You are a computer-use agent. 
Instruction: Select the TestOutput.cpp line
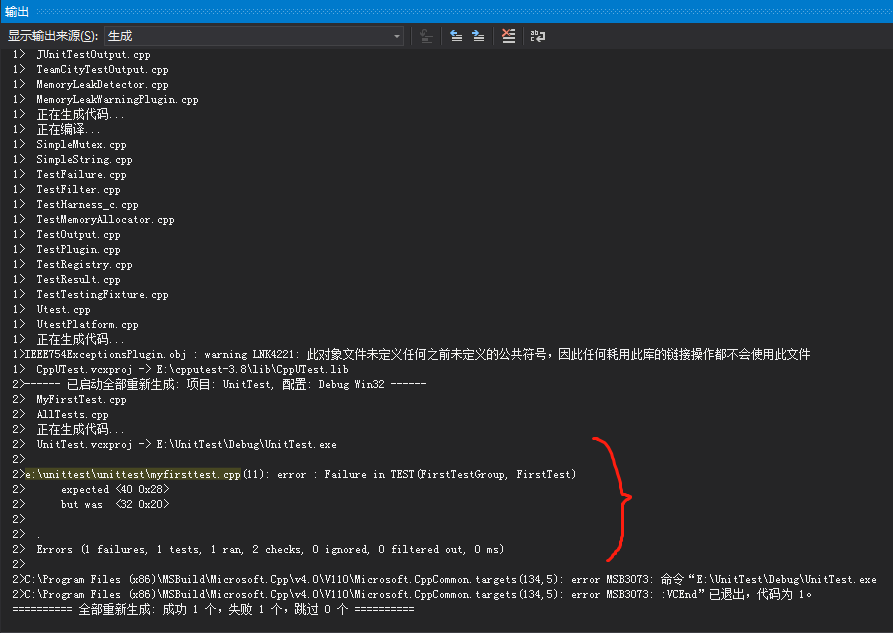tap(67, 234)
